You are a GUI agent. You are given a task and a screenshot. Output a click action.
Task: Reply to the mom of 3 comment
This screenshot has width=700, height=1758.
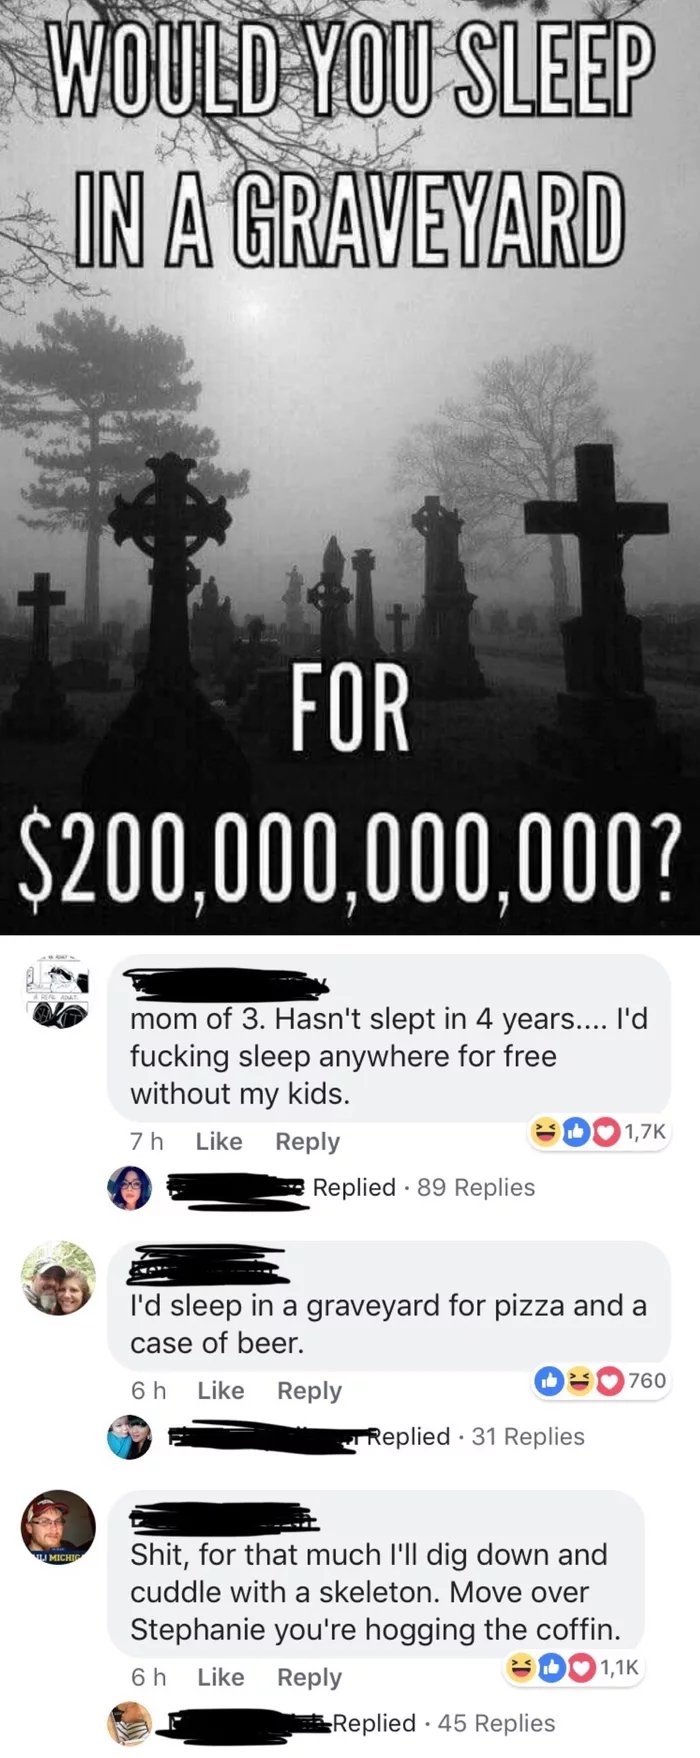(307, 1141)
